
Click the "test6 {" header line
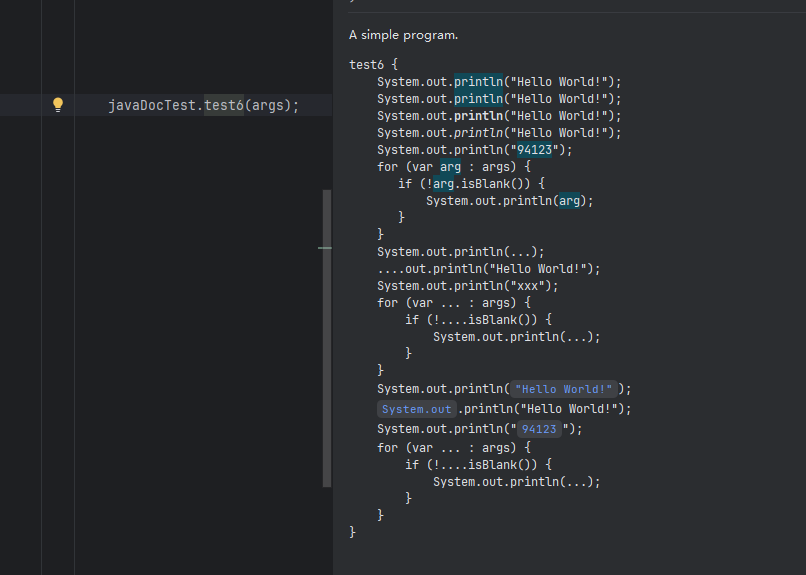pos(373,65)
